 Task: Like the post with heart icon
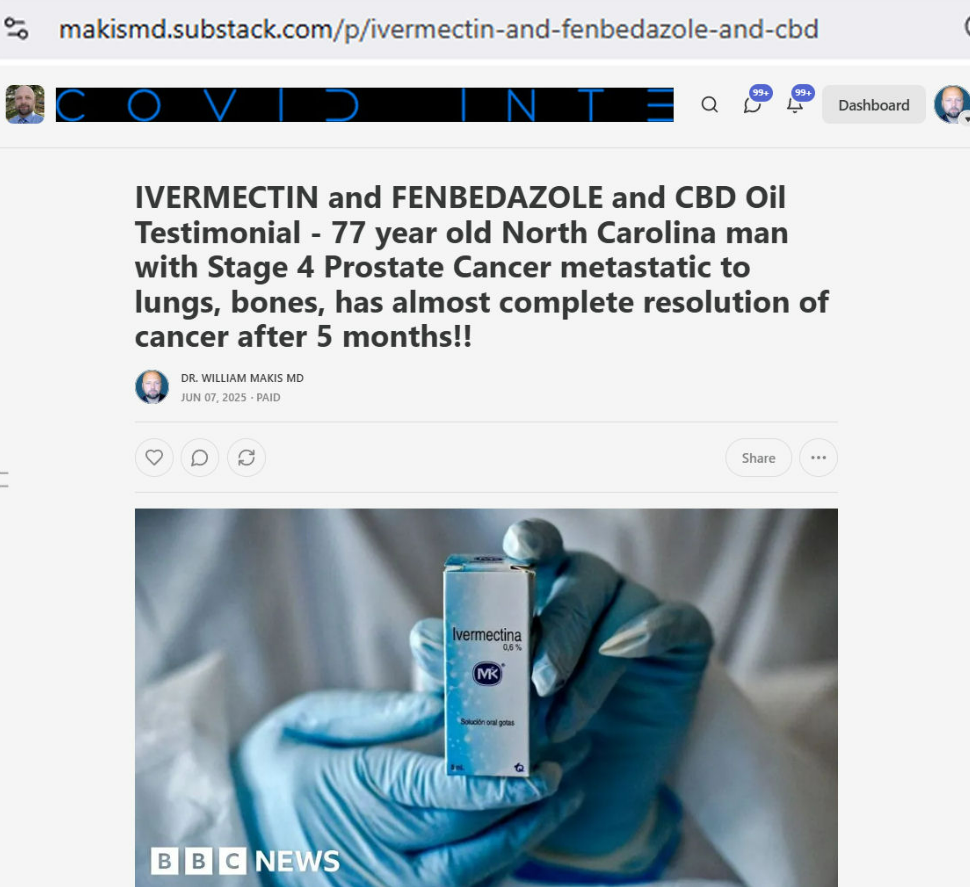tap(154, 458)
